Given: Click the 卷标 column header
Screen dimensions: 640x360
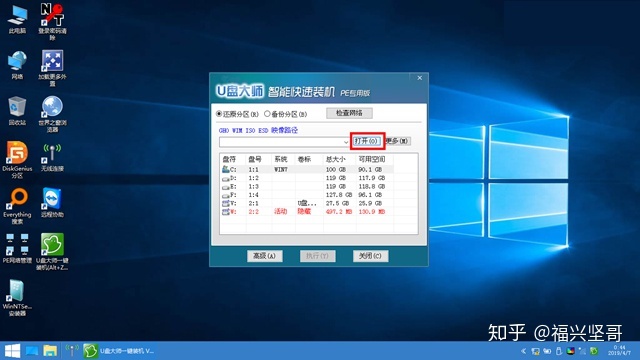Looking at the screenshot, I should tap(309, 159).
